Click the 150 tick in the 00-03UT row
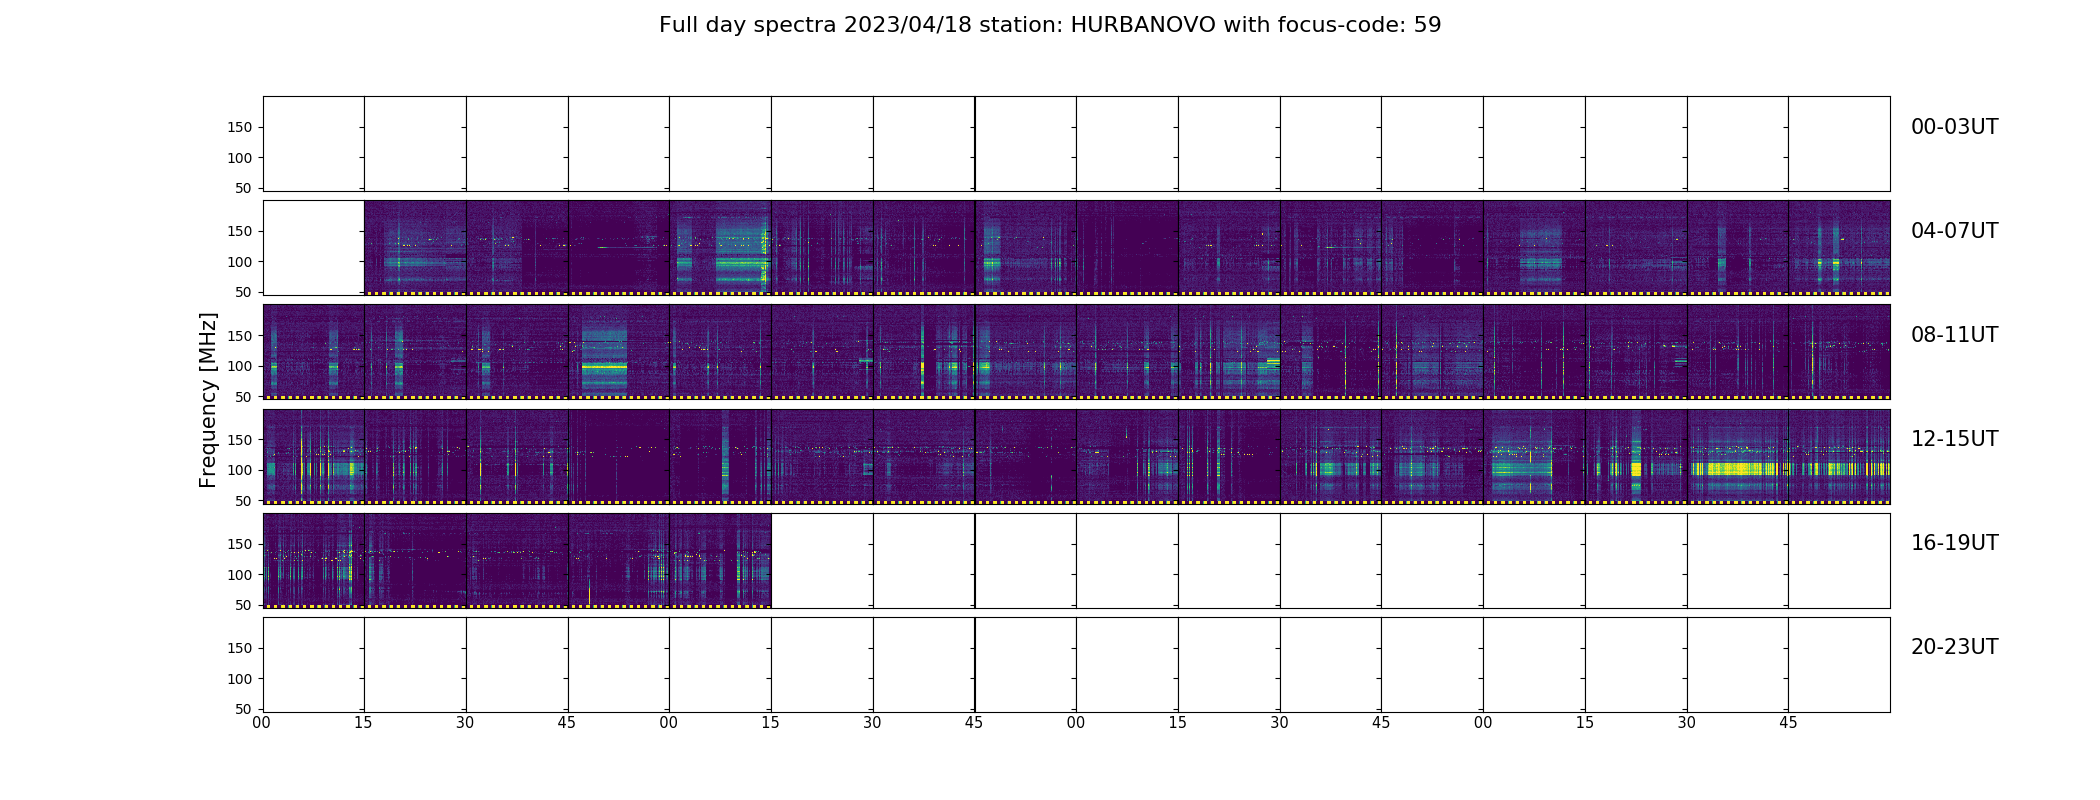The height and width of the screenshot is (800, 2100). pos(240,127)
